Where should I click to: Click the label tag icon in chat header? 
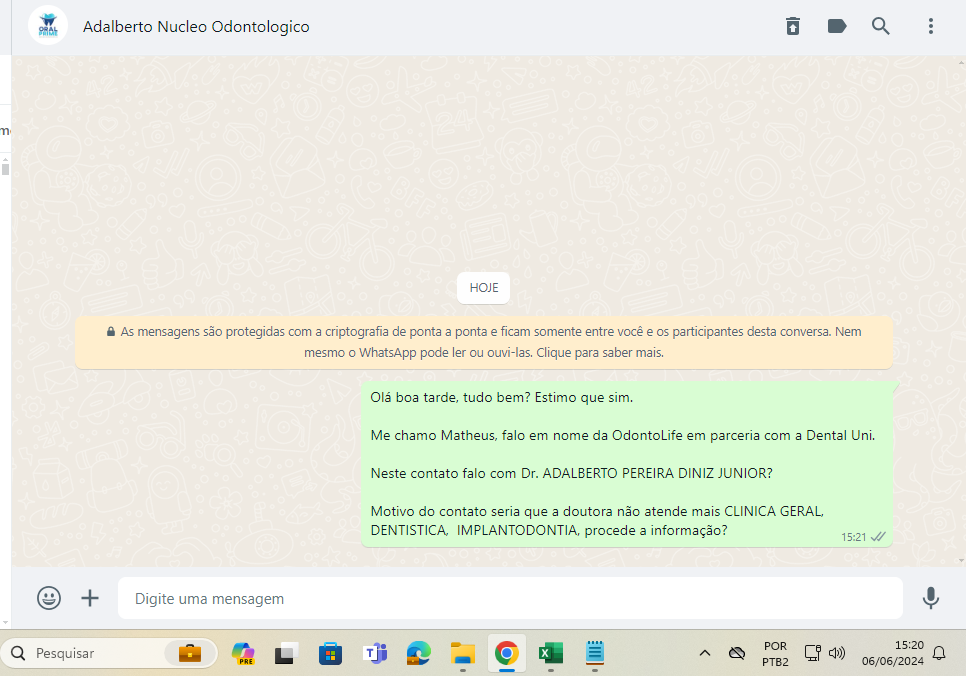coord(837,26)
